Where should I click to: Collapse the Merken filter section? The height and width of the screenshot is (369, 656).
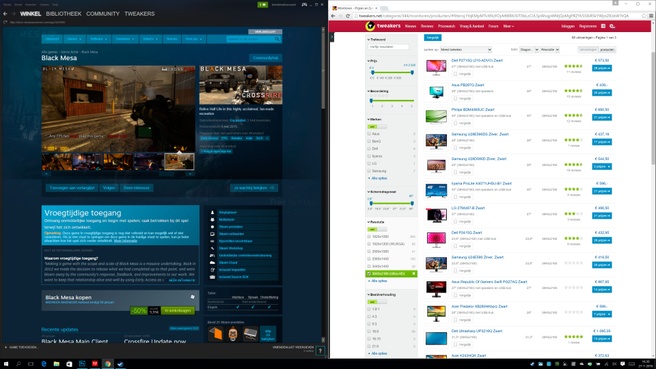tap(374, 120)
